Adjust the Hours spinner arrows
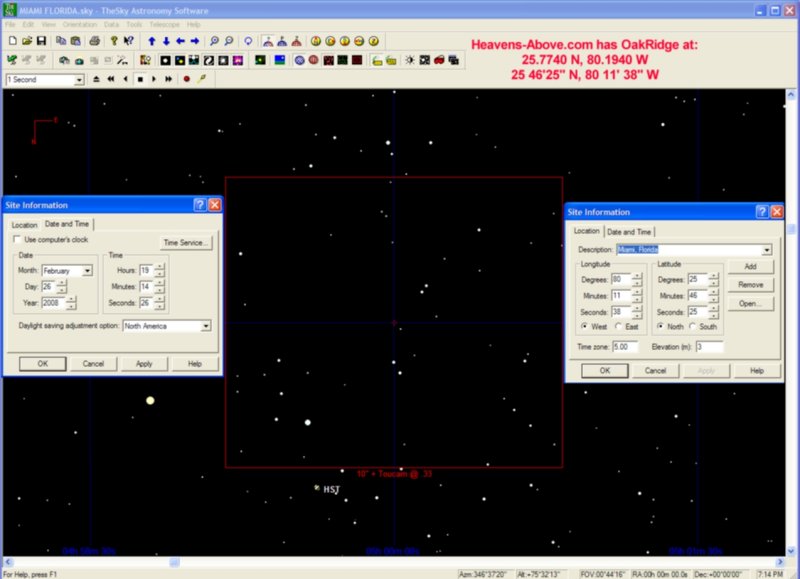The width and height of the screenshot is (800, 579). (x=160, y=270)
